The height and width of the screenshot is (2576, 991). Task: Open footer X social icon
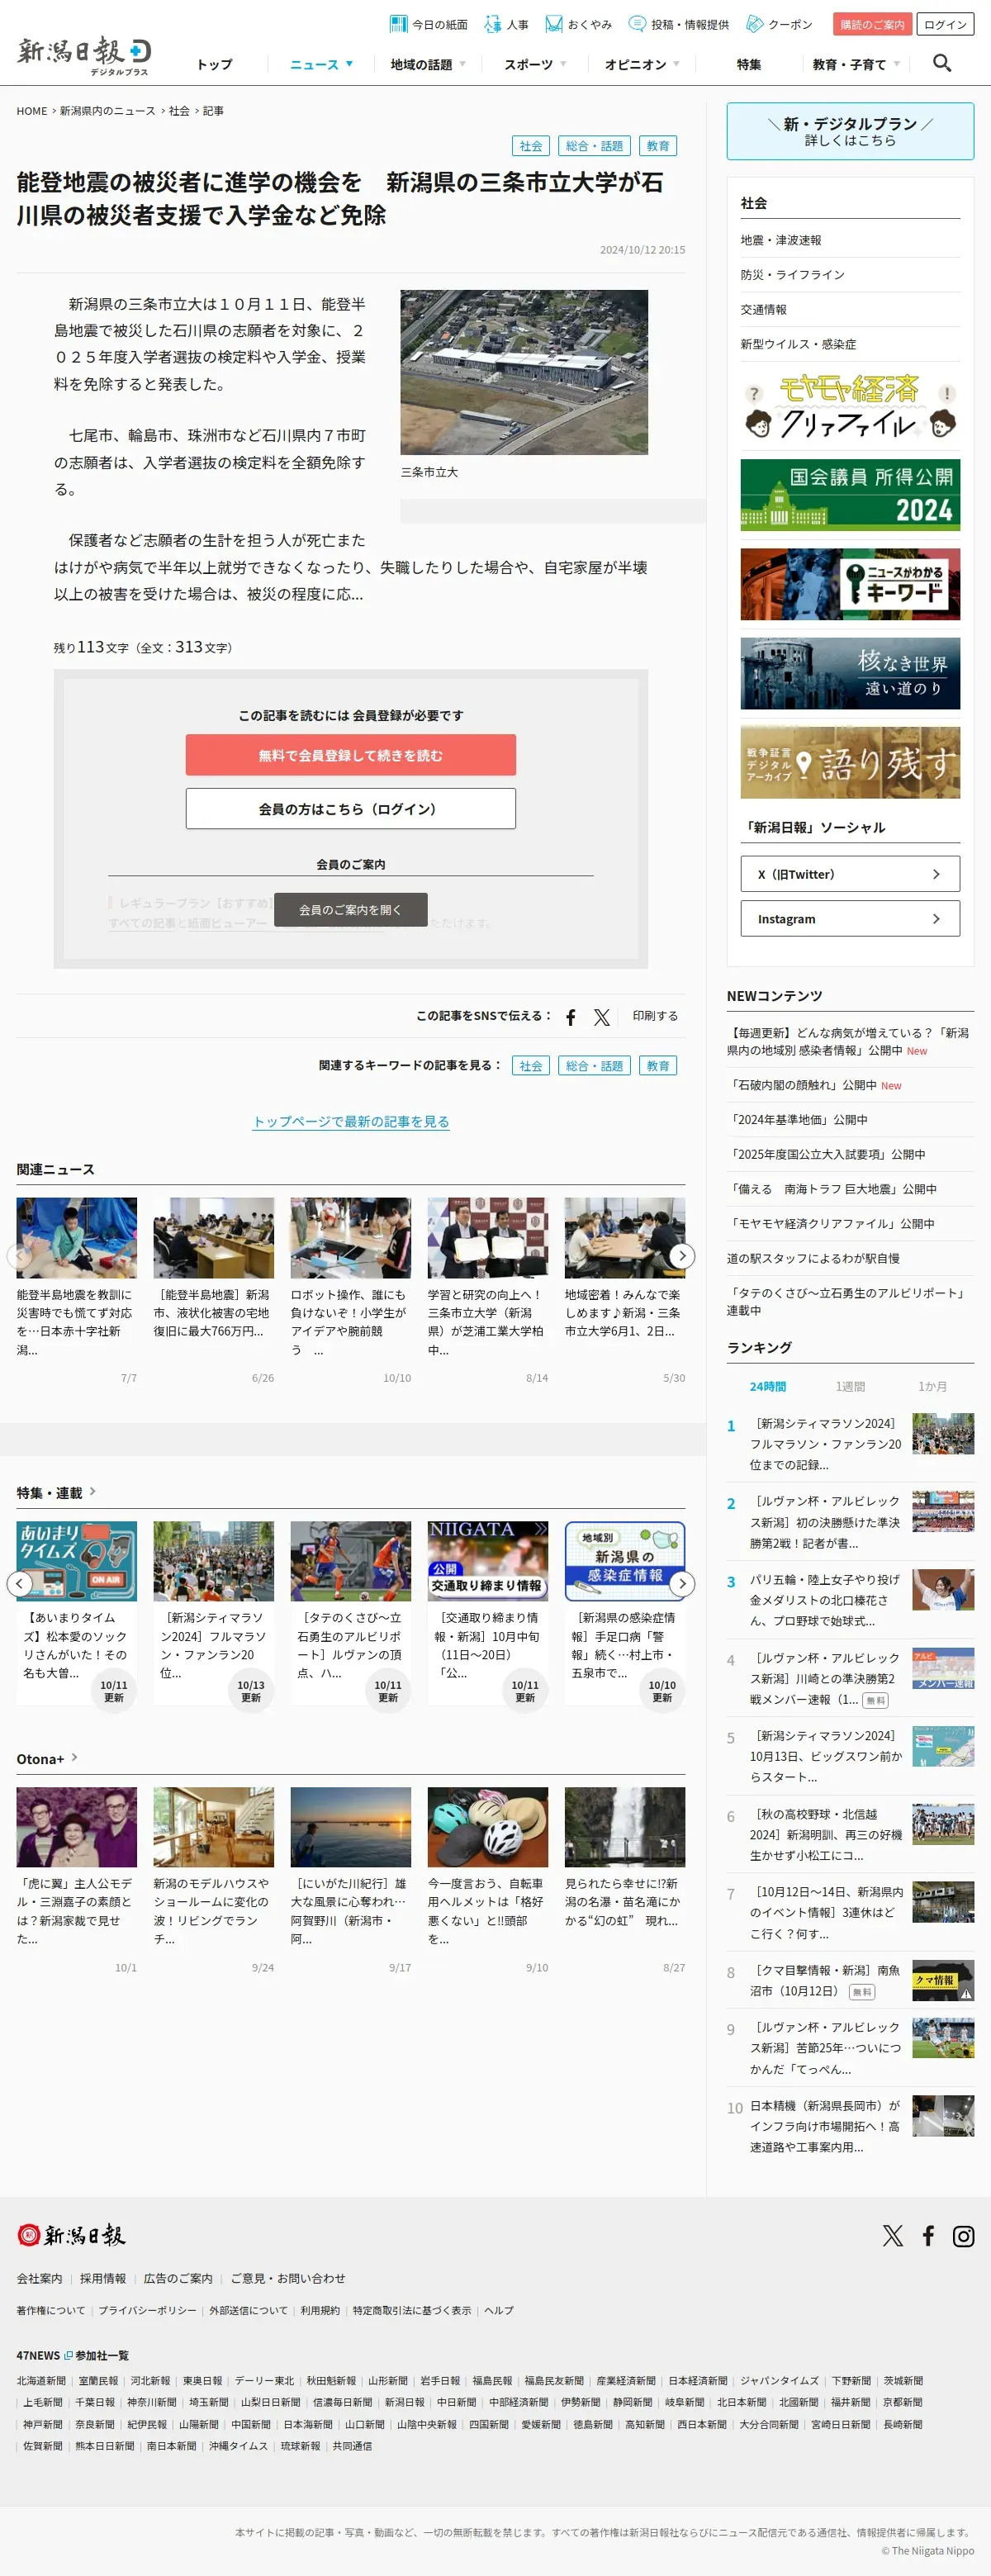(893, 2235)
